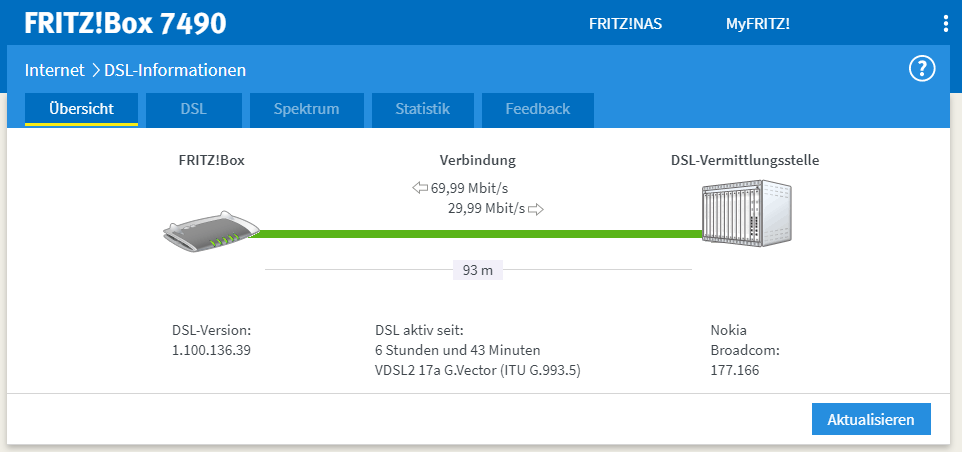Switch to the Übersicht tab
962x452 pixels.
[x=81, y=109]
